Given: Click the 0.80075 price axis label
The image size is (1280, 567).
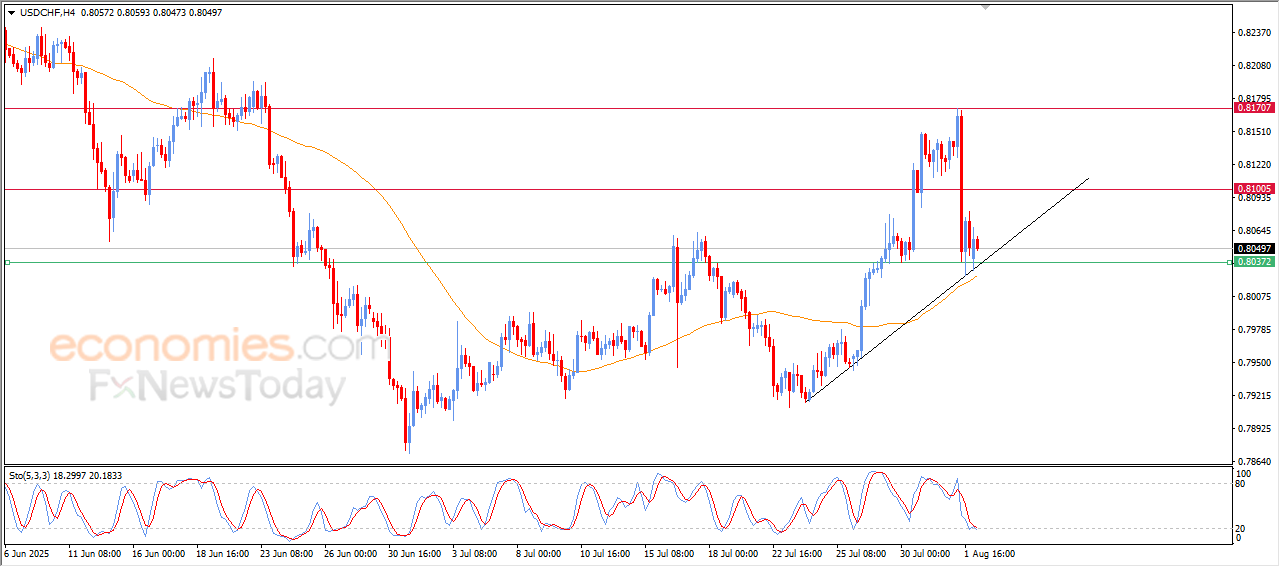Looking at the screenshot, I should pos(1254,297).
